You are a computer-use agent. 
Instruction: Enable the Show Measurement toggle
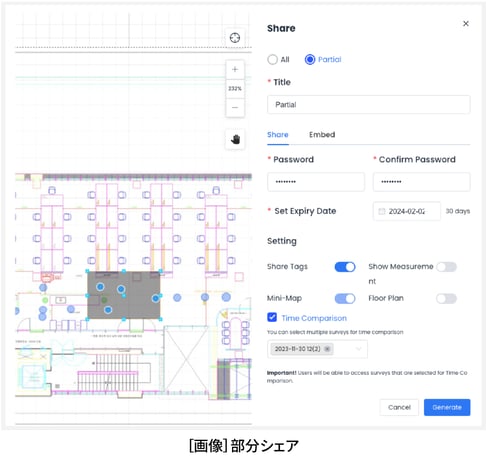[446, 267]
